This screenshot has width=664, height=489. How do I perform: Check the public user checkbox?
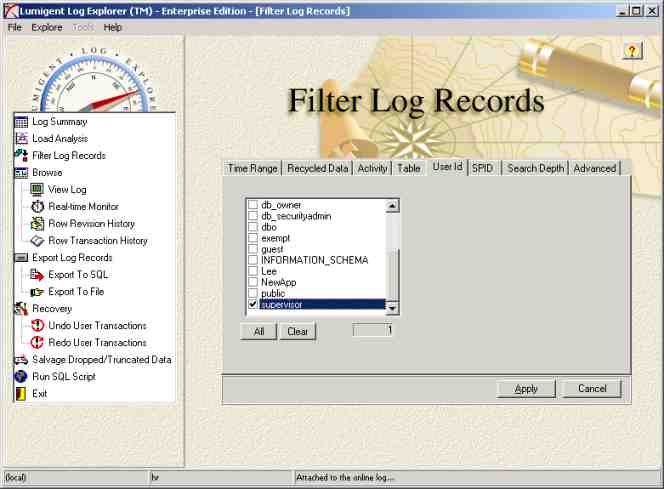(x=253, y=293)
